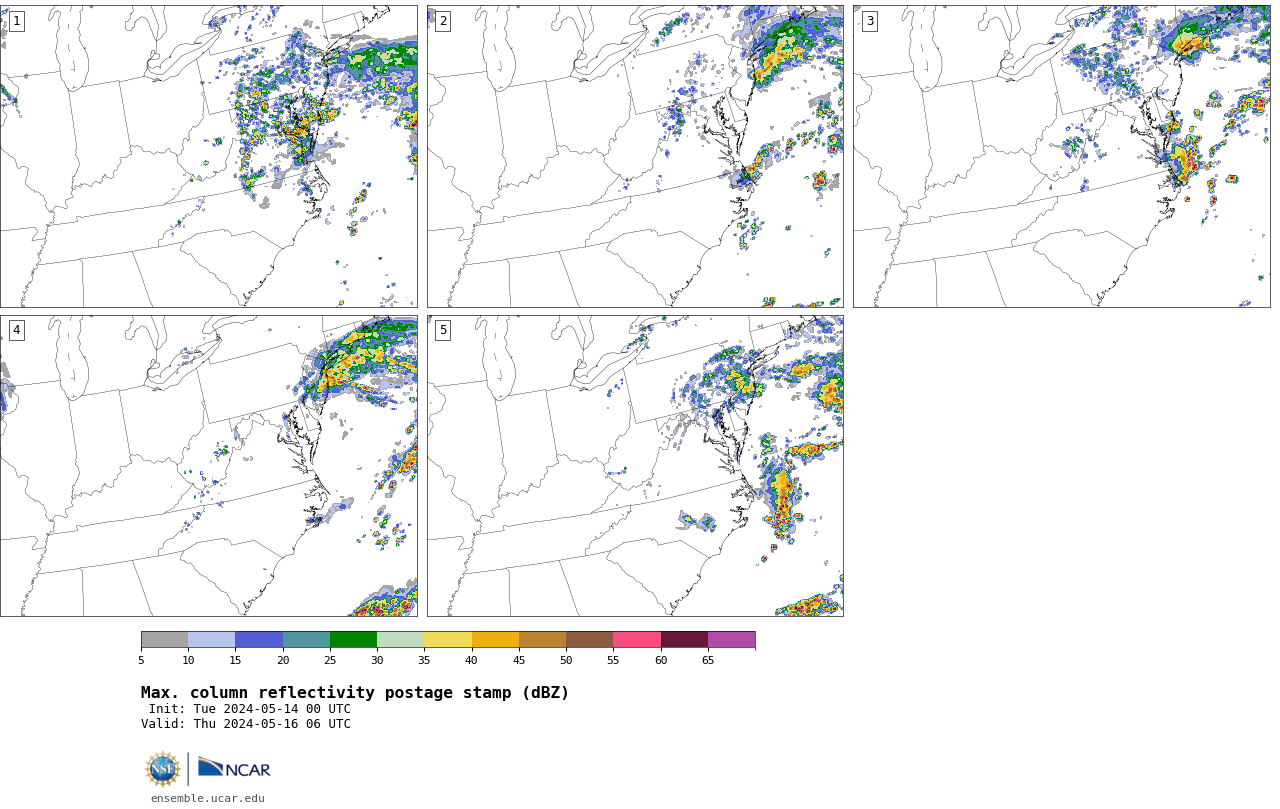Click the pale green 30-35 dBZ swatch
Image resolution: width=1280 pixels, height=809 pixels.
click(x=400, y=640)
